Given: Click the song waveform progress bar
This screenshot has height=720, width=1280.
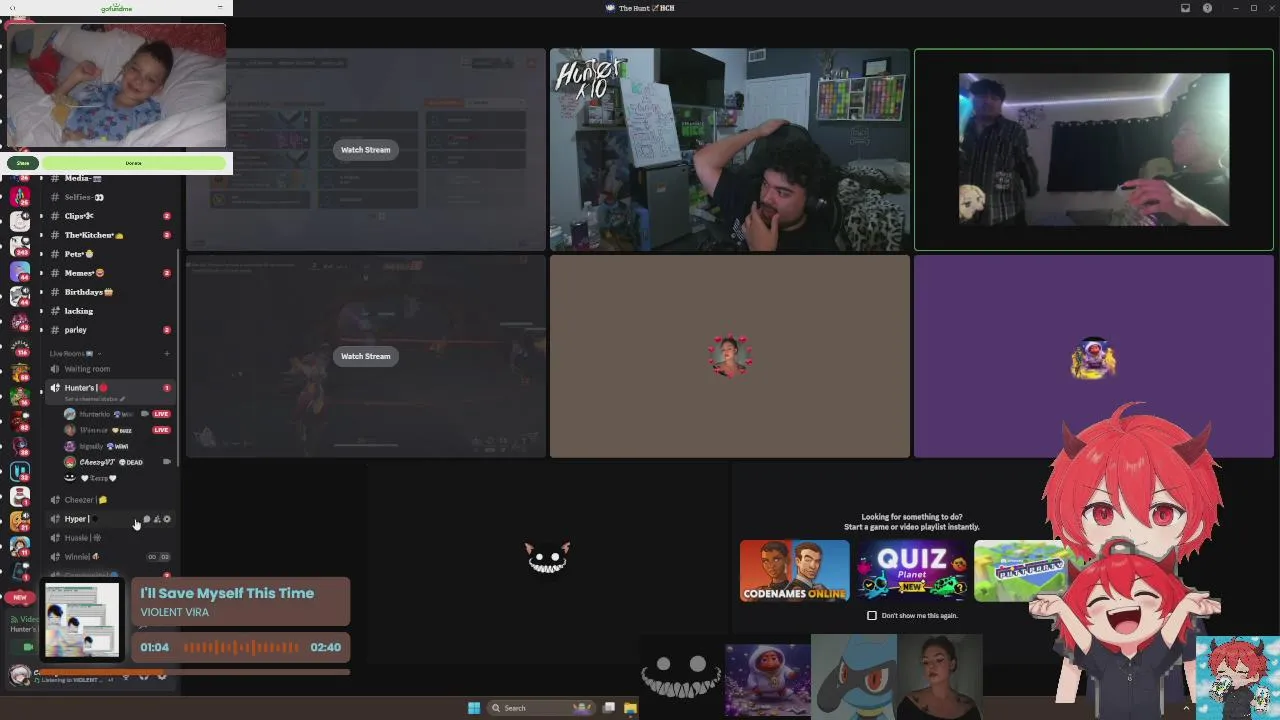Looking at the screenshot, I should (x=241, y=647).
